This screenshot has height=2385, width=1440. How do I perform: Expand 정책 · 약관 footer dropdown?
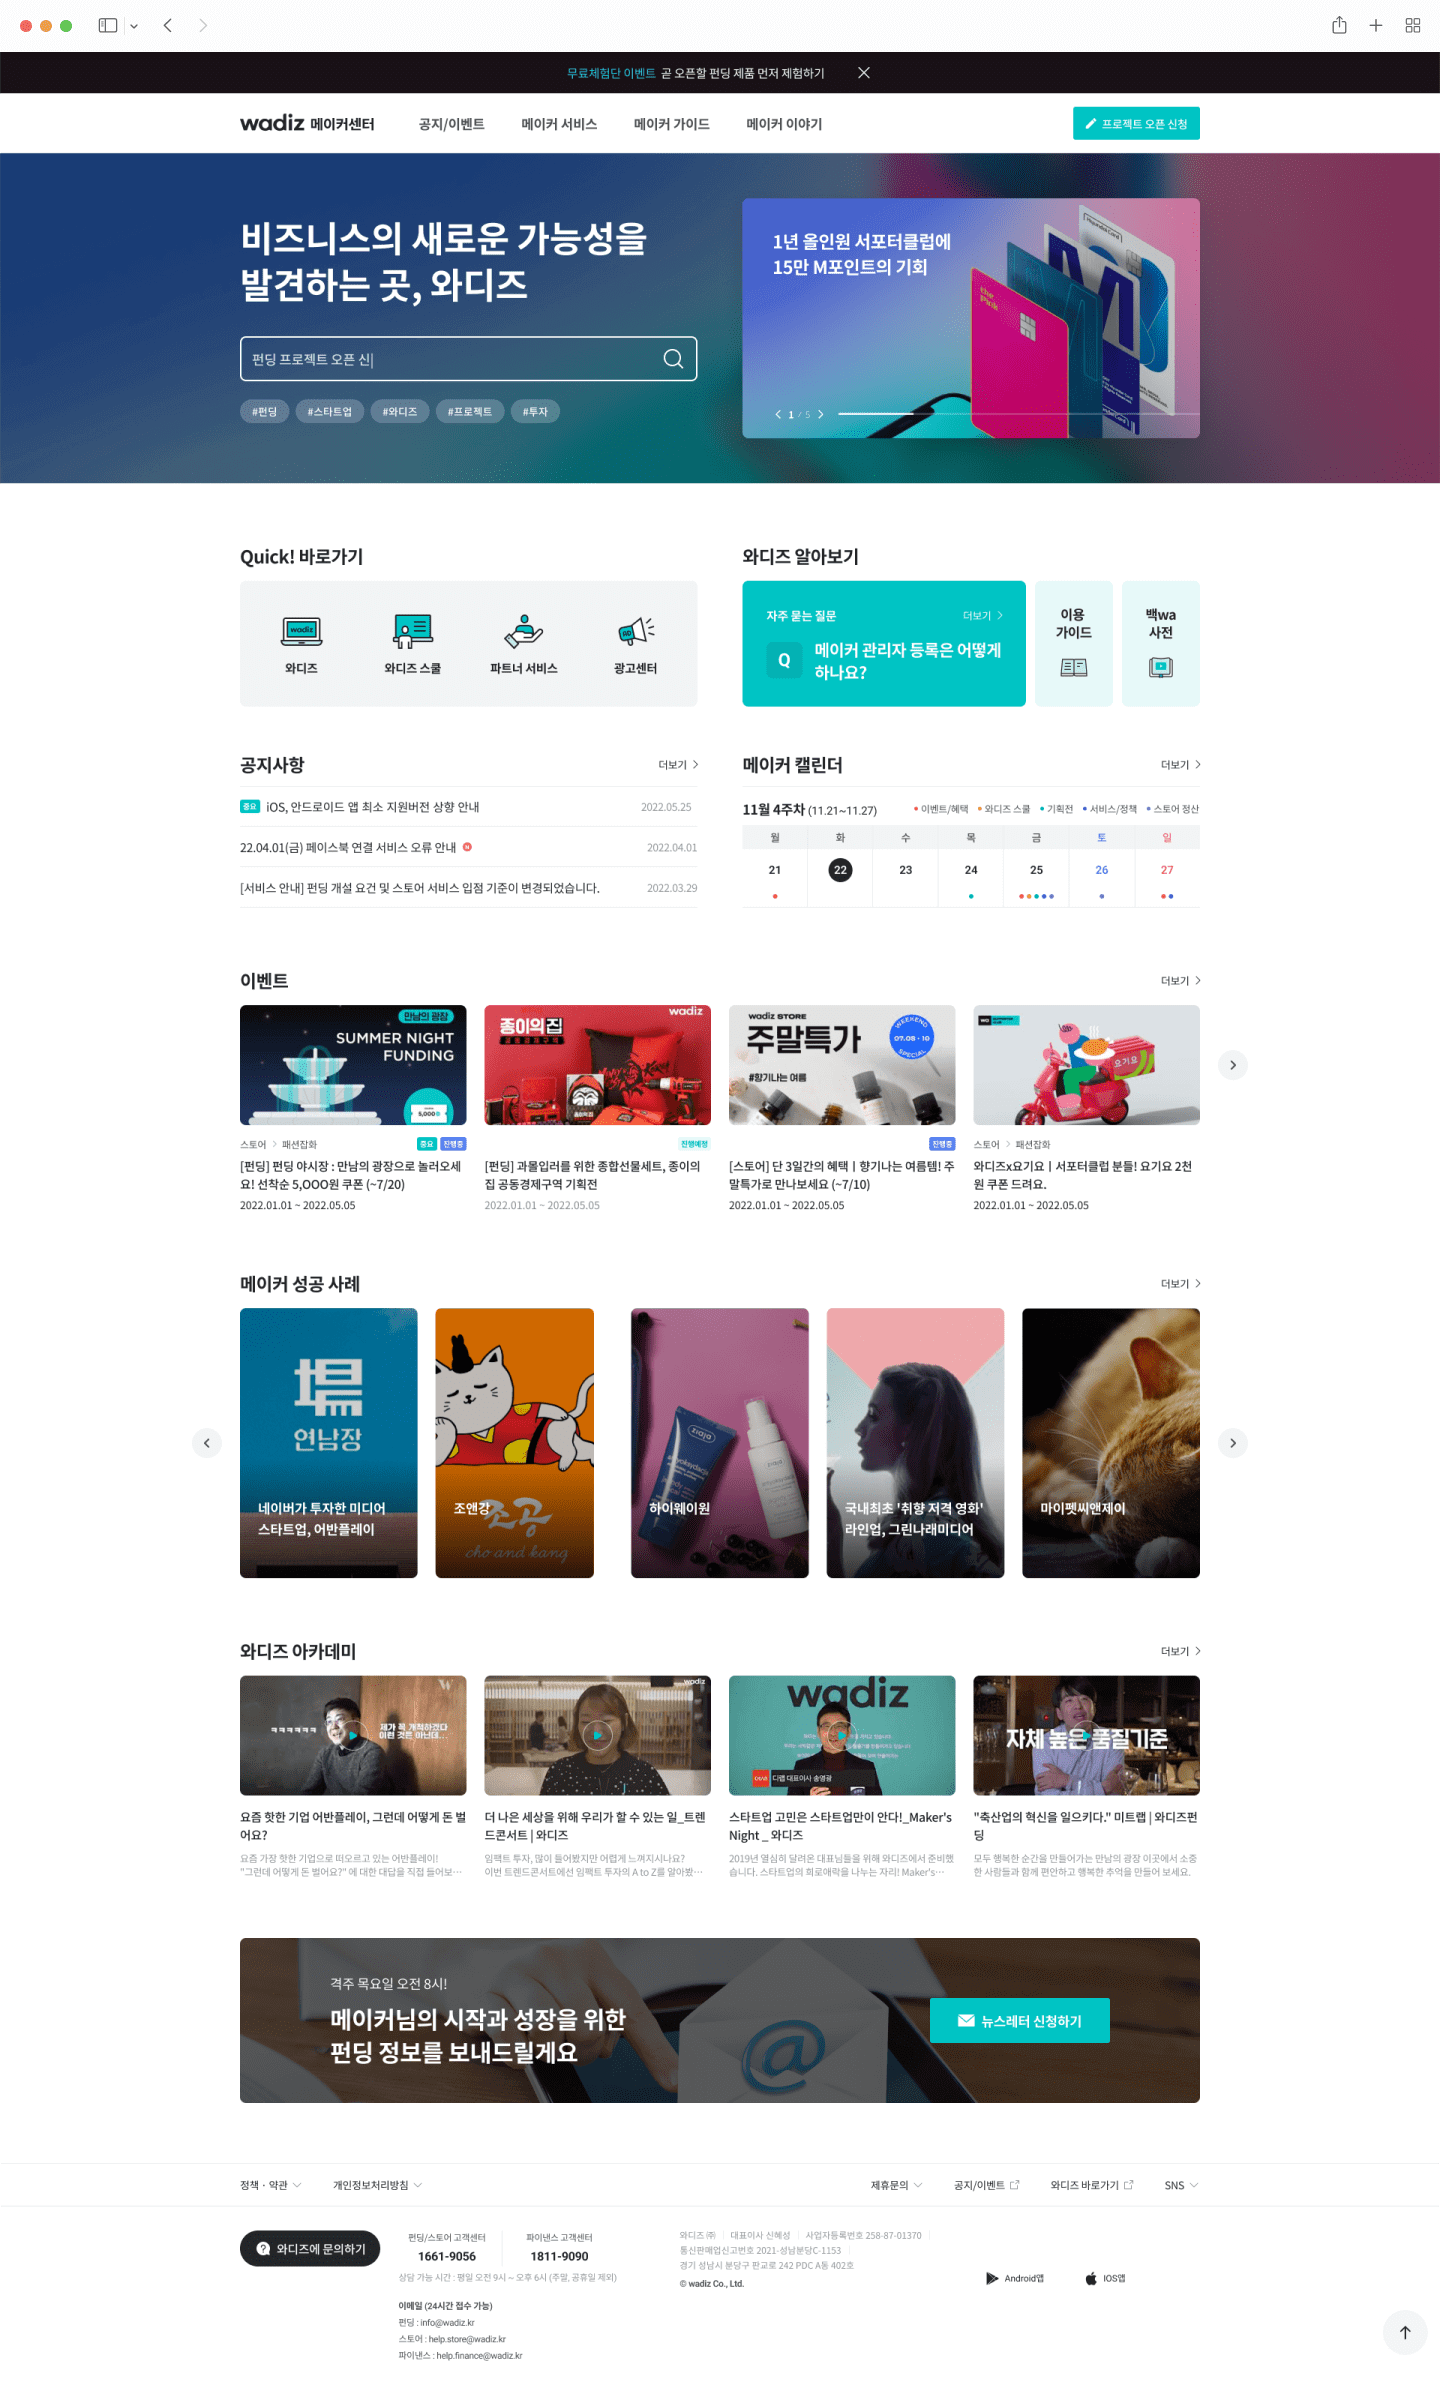(x=270, y=2185)
